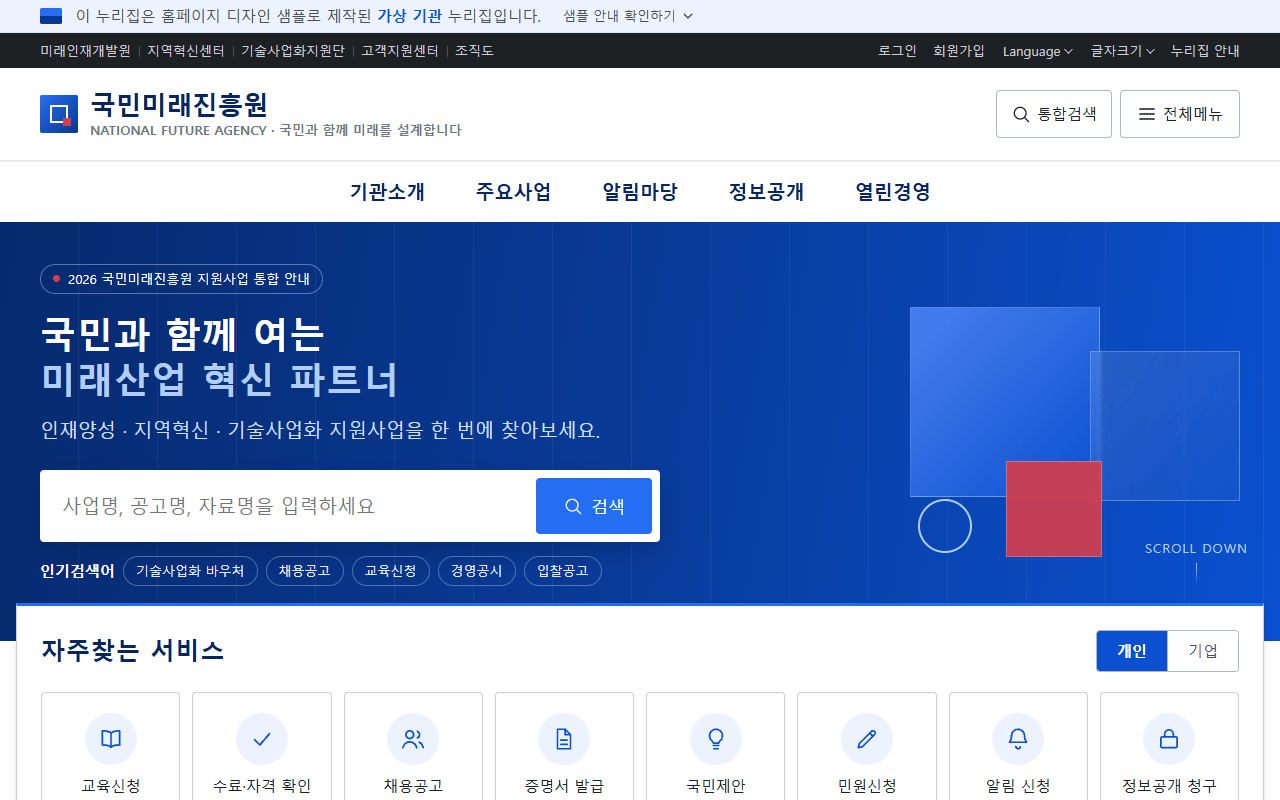Image resolution: width=1280 pixels, height=800 pixels.
Task: Click the checkmark icon for 수료·자격 확인
Action: [x=262, y=739]
